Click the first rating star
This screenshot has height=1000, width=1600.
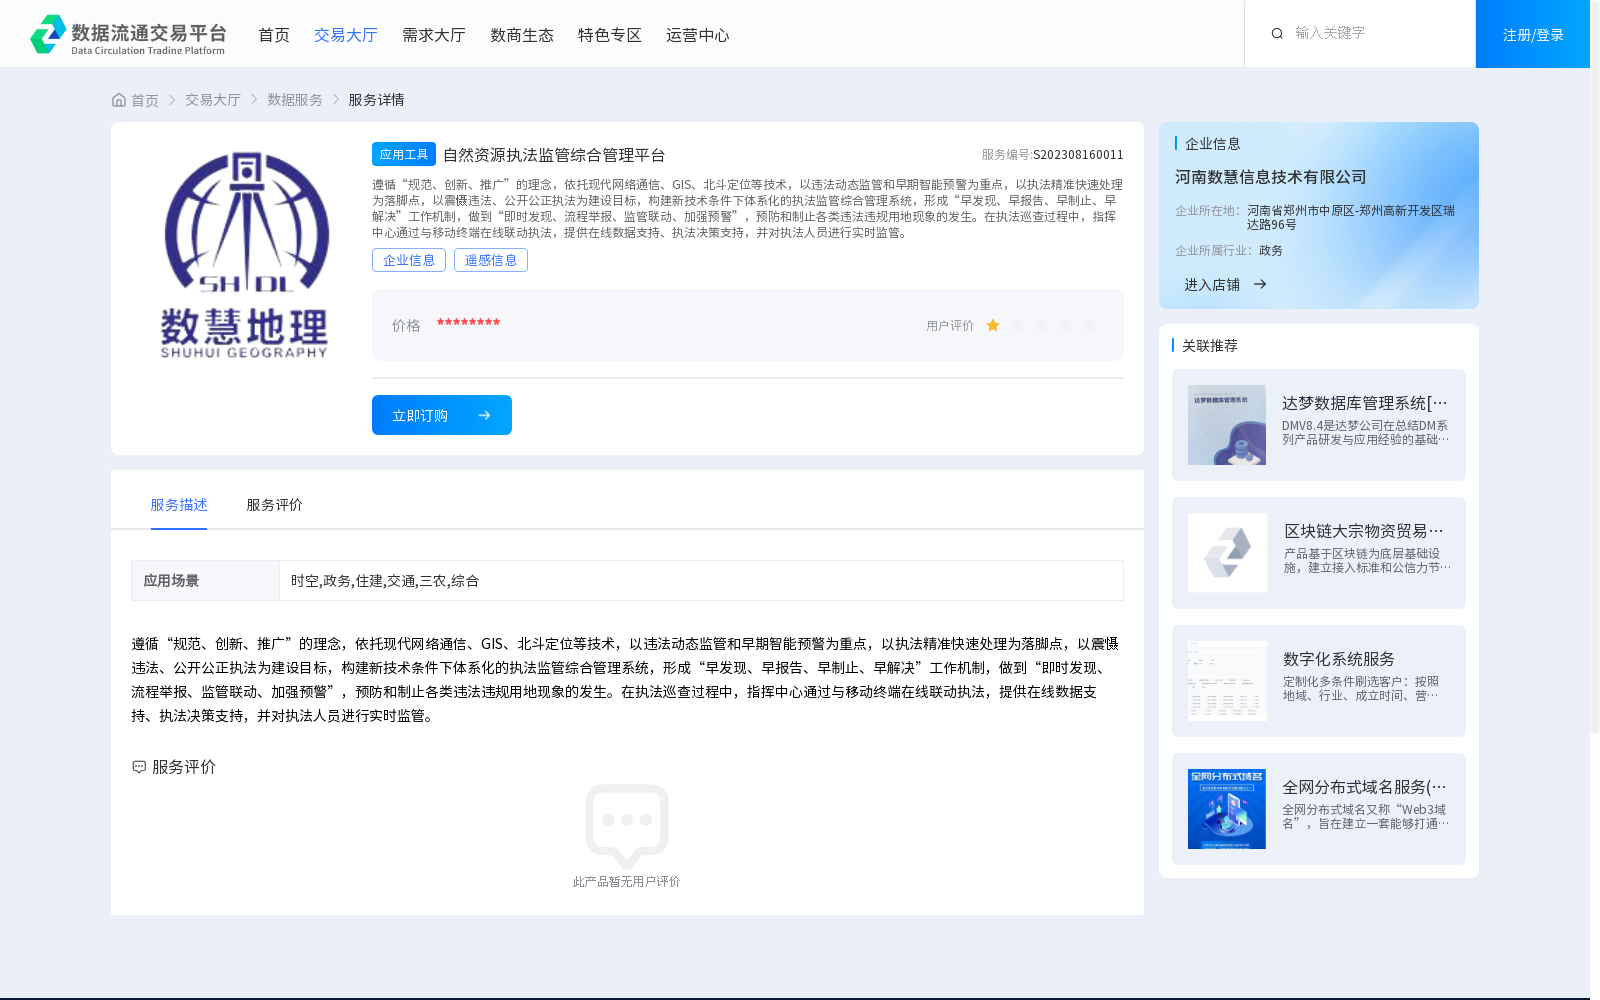[993, 325]
